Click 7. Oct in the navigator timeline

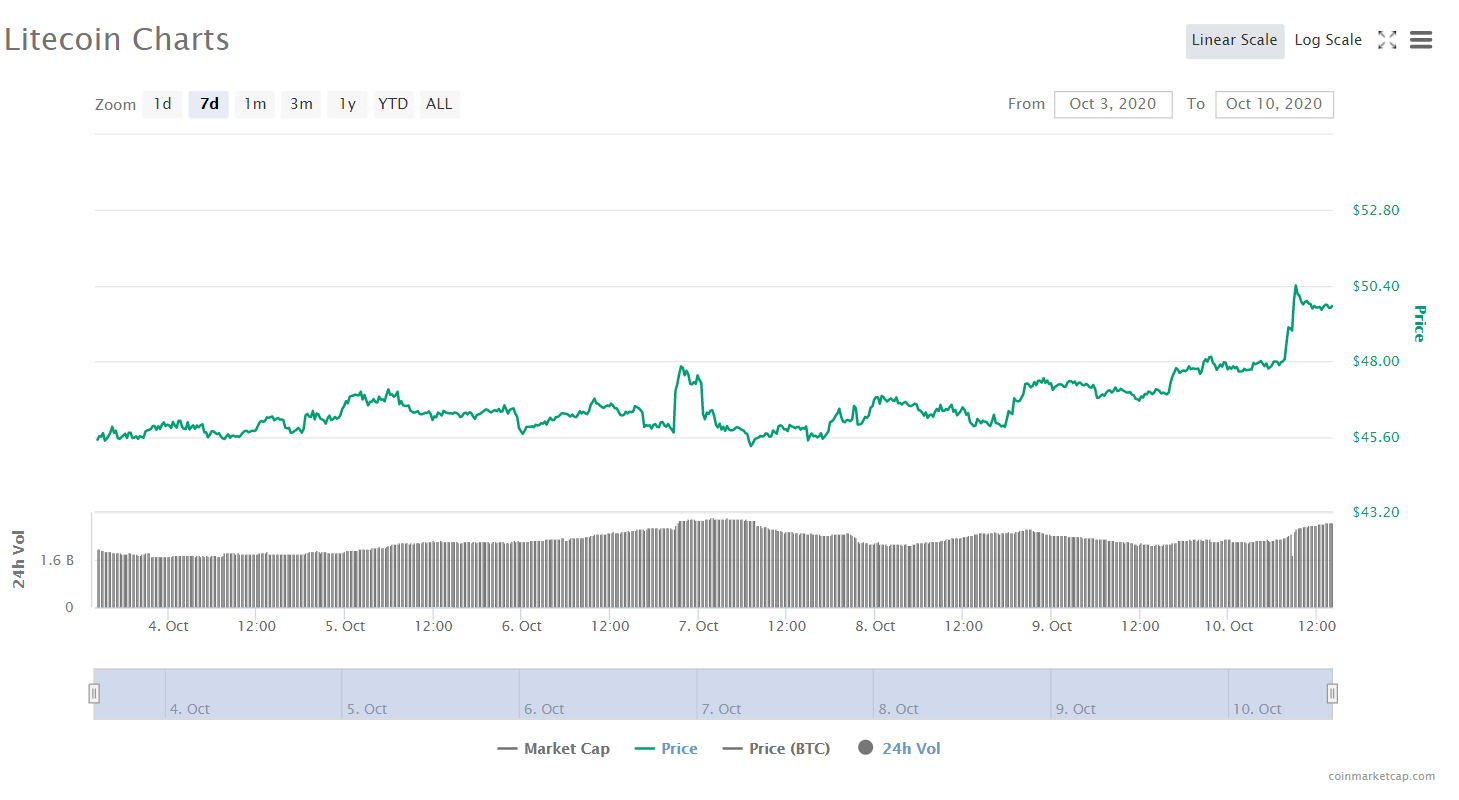coord(721,709)
